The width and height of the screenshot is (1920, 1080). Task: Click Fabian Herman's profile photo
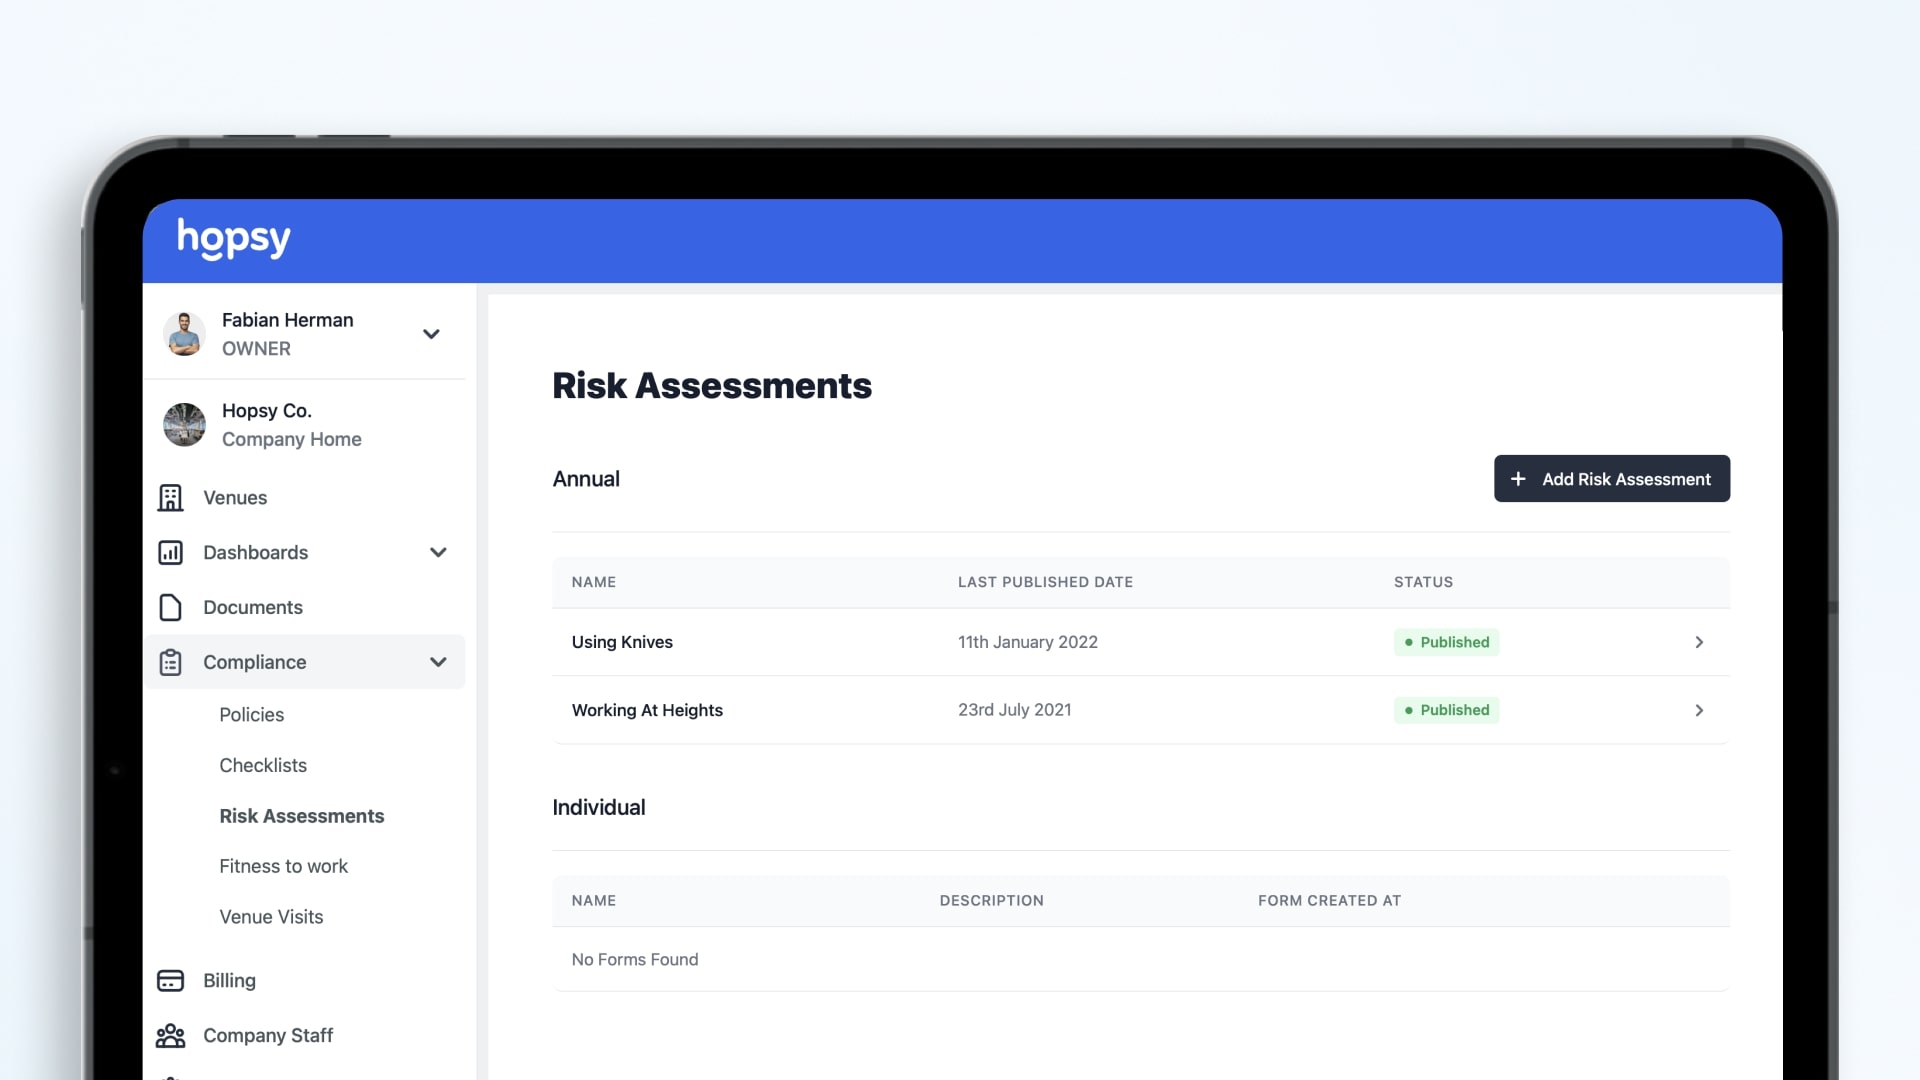(184, 334)
